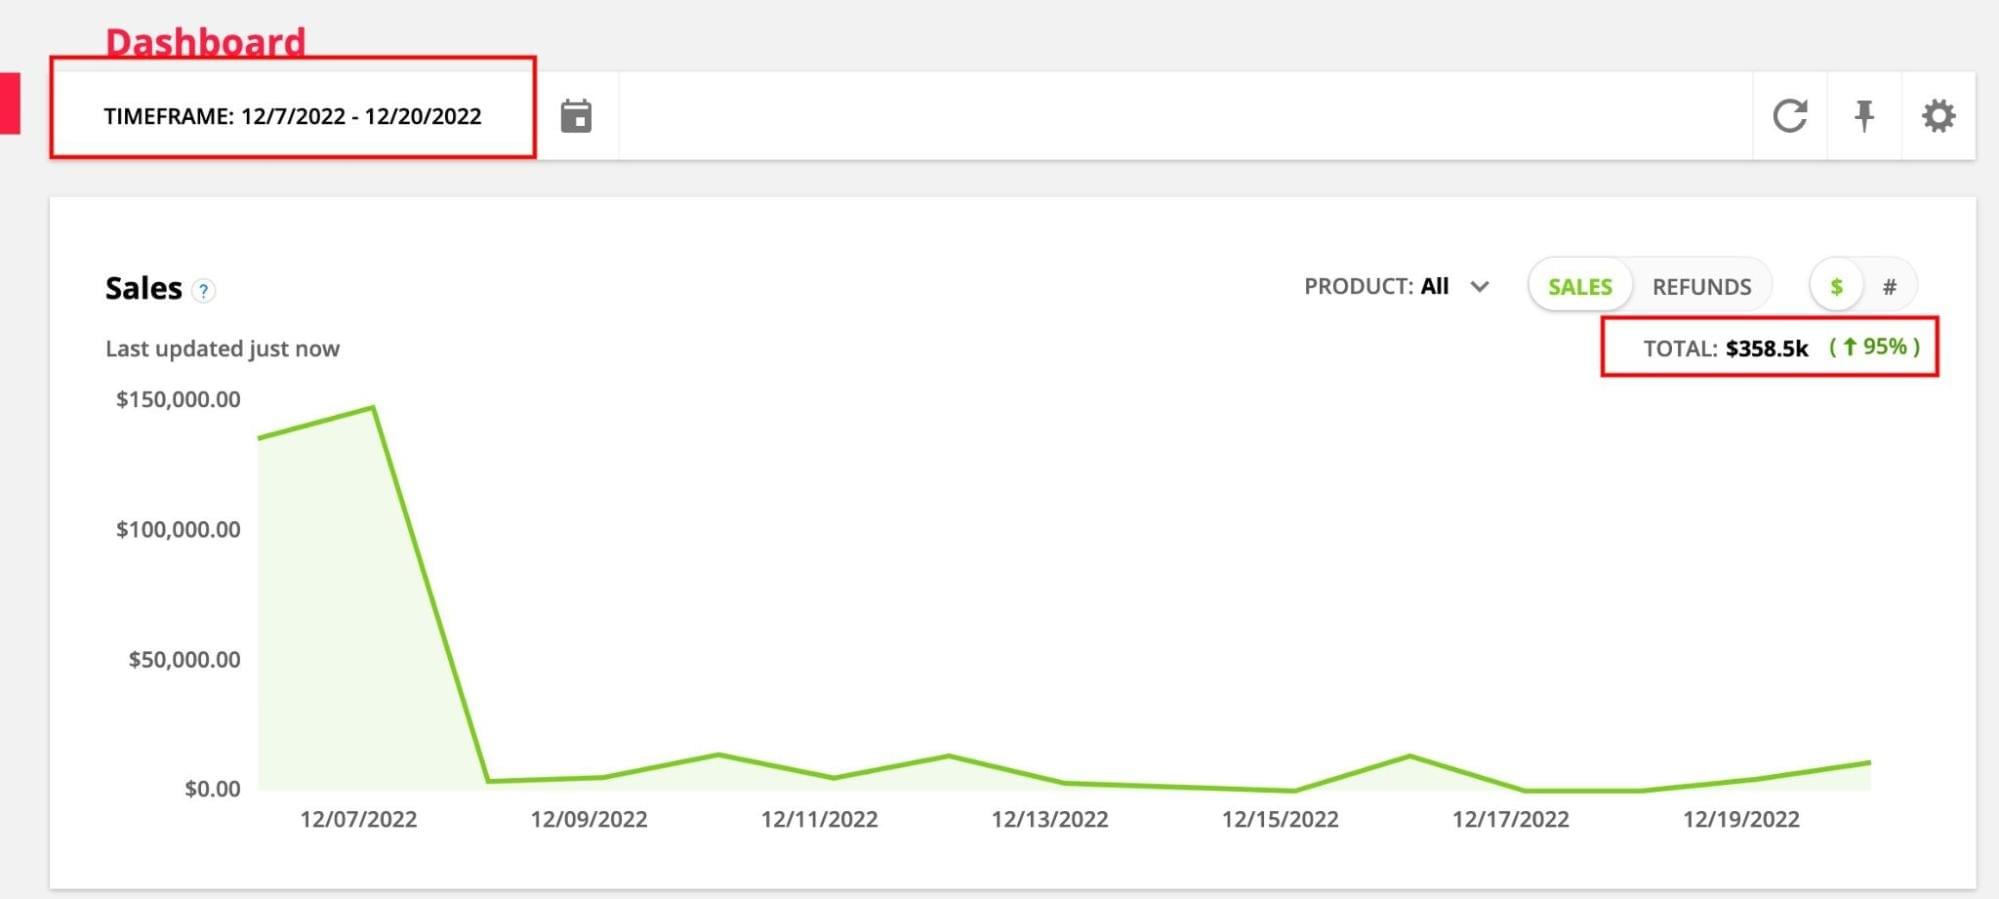The width and height of the screenshot is (1999, 899).
Task: Click the Sales help question mark
Action: (x=204, y=291)
